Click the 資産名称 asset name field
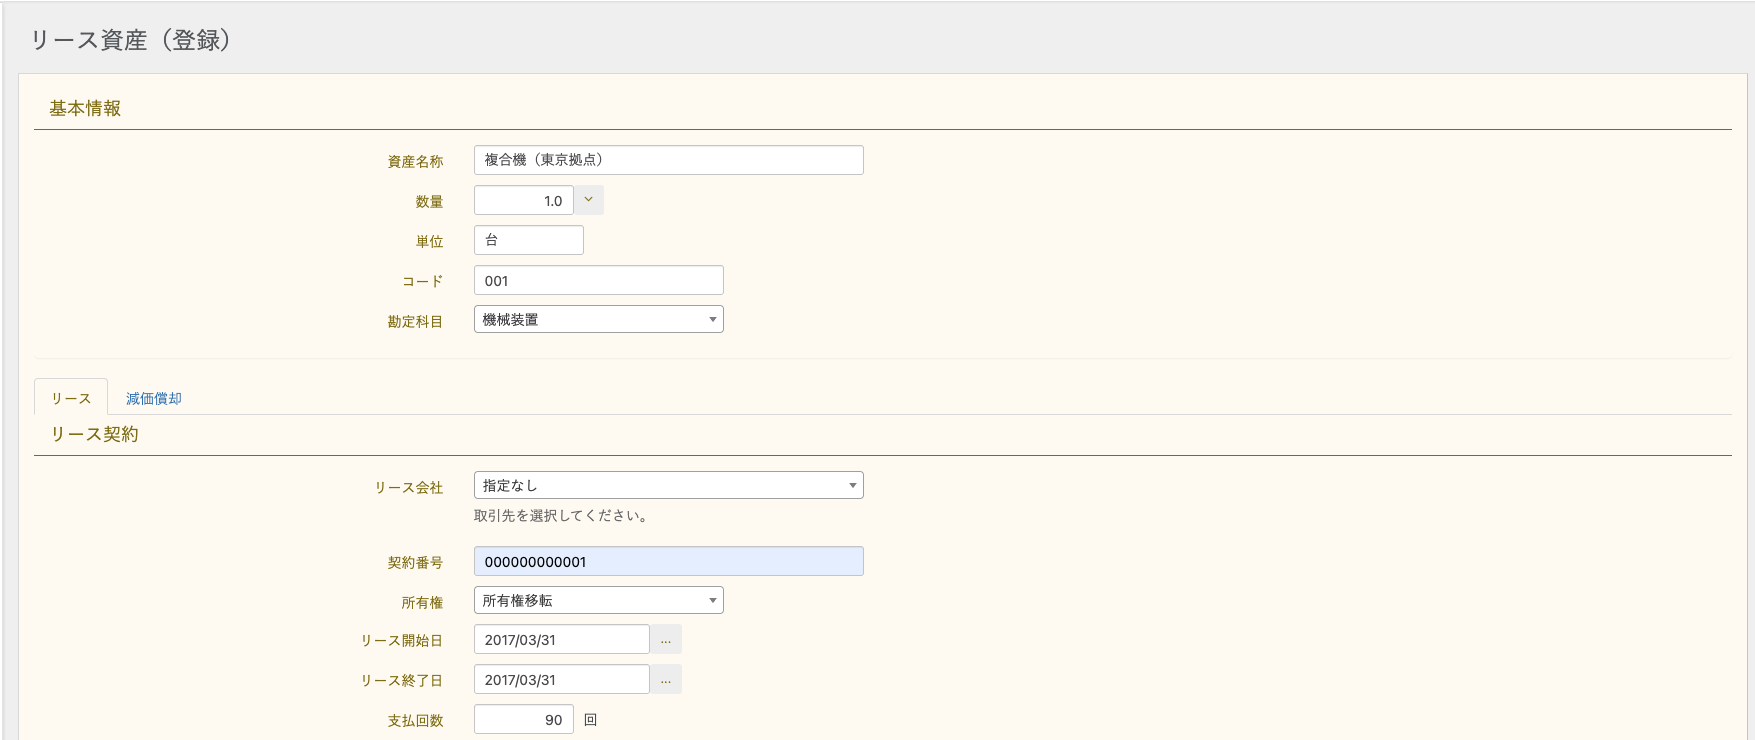1755x740 pixels. (x=668, y=160)
